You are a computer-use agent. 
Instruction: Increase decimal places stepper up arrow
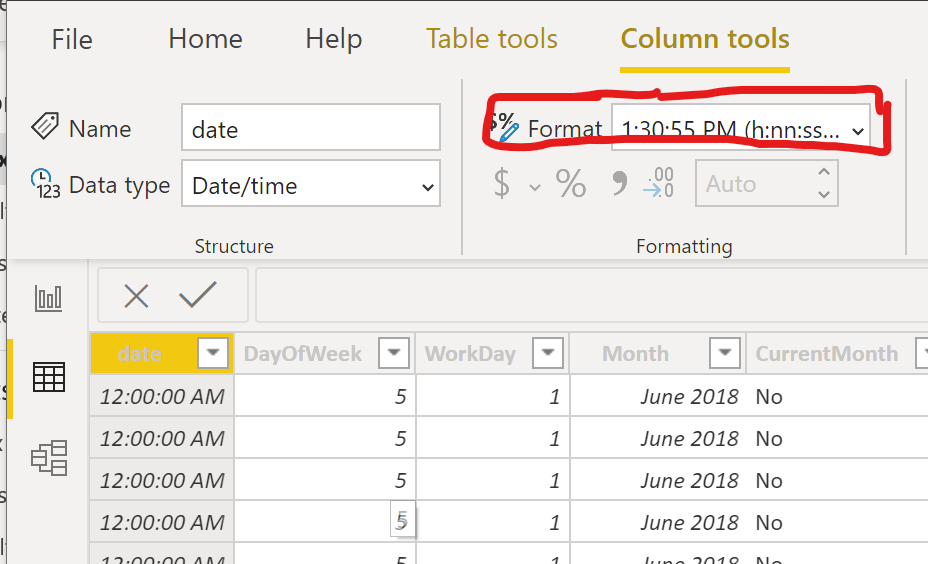tap(824, 172)
